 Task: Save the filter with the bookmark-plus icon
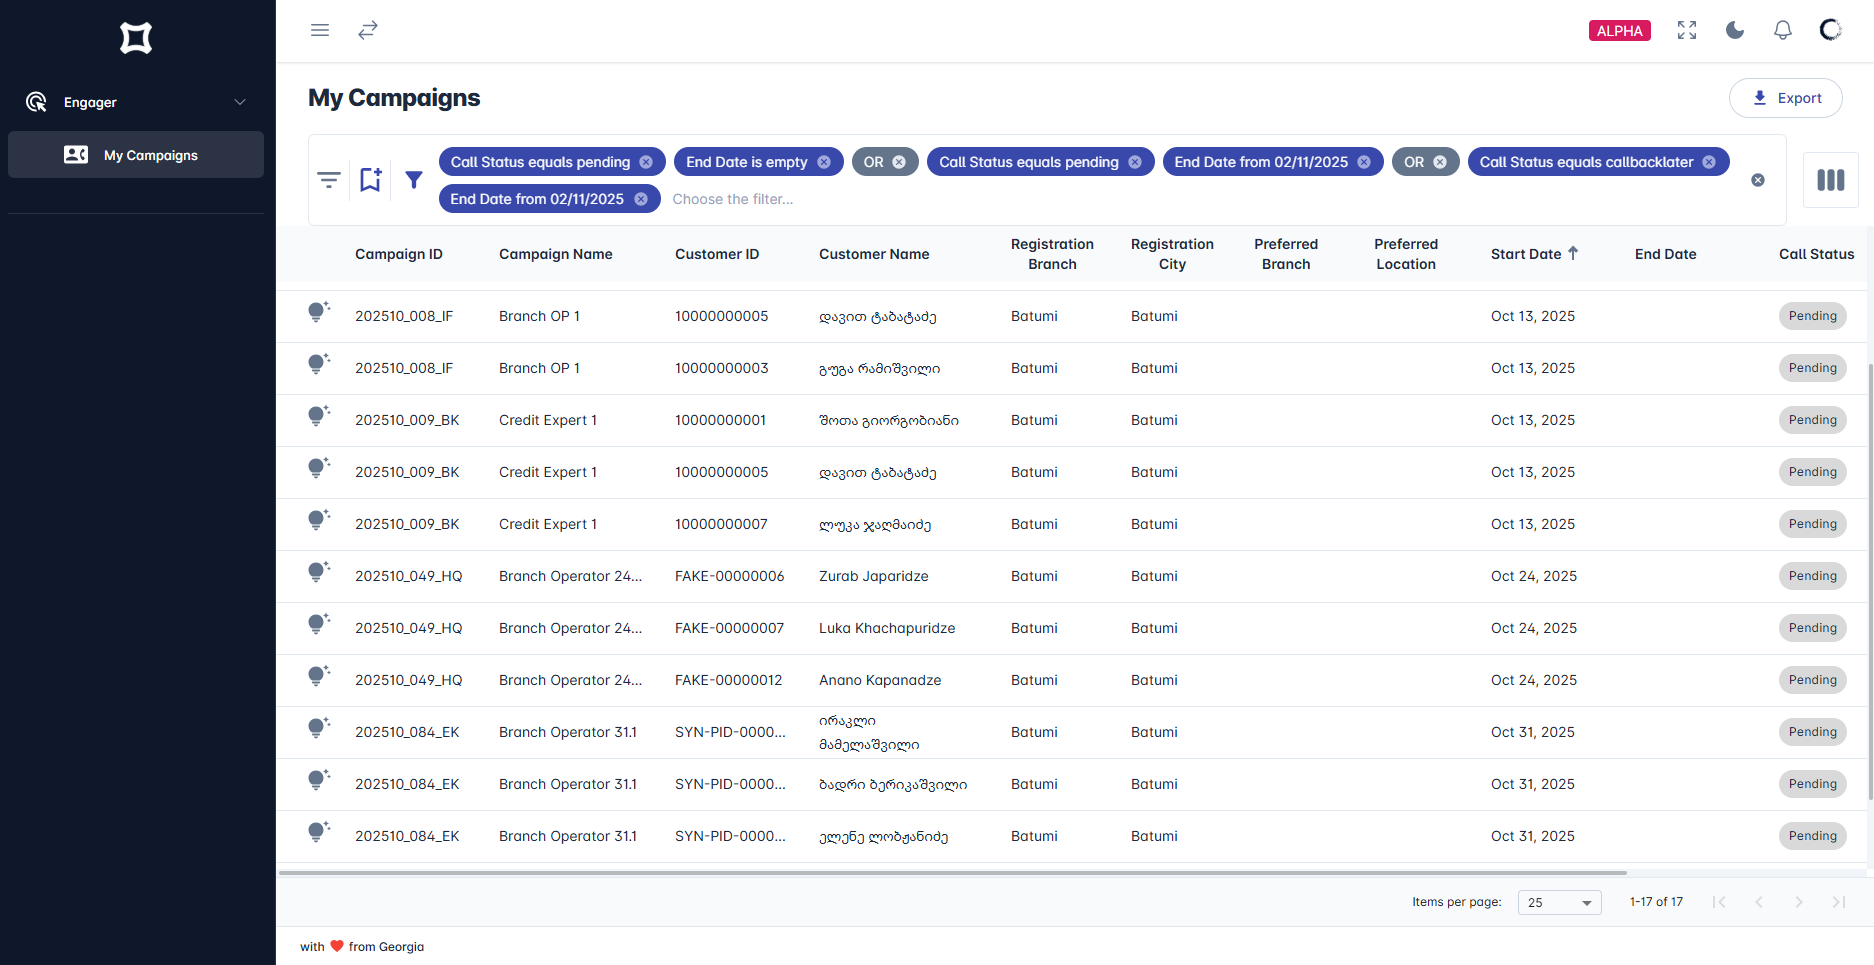tap(371, 180)
